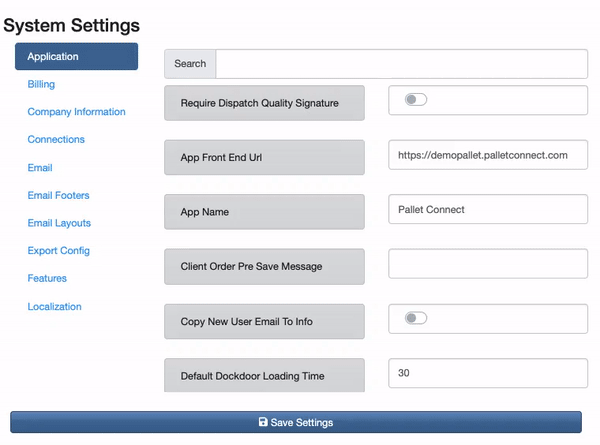The height and width of the screenshot is (445, 600).
Task: Go to the Connections section
Action: 56,139
